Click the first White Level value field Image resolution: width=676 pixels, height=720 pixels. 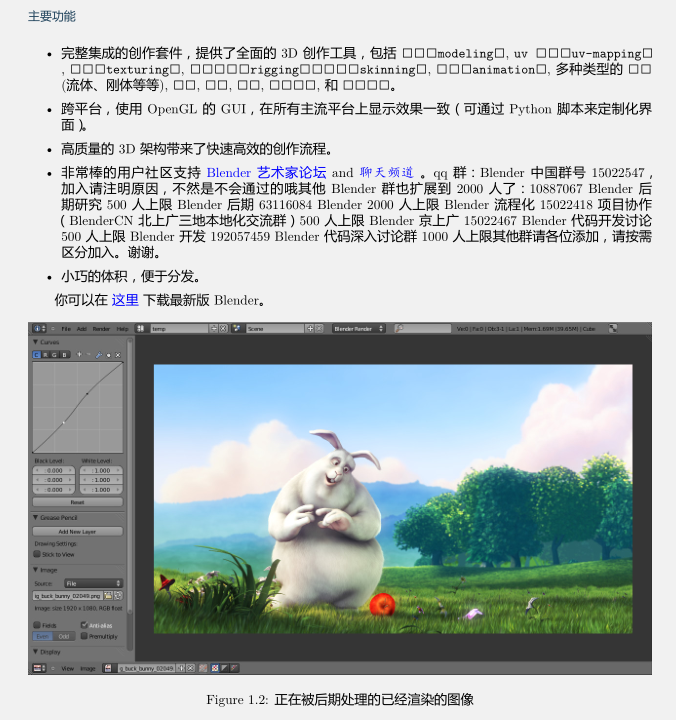tap(101, 470)
